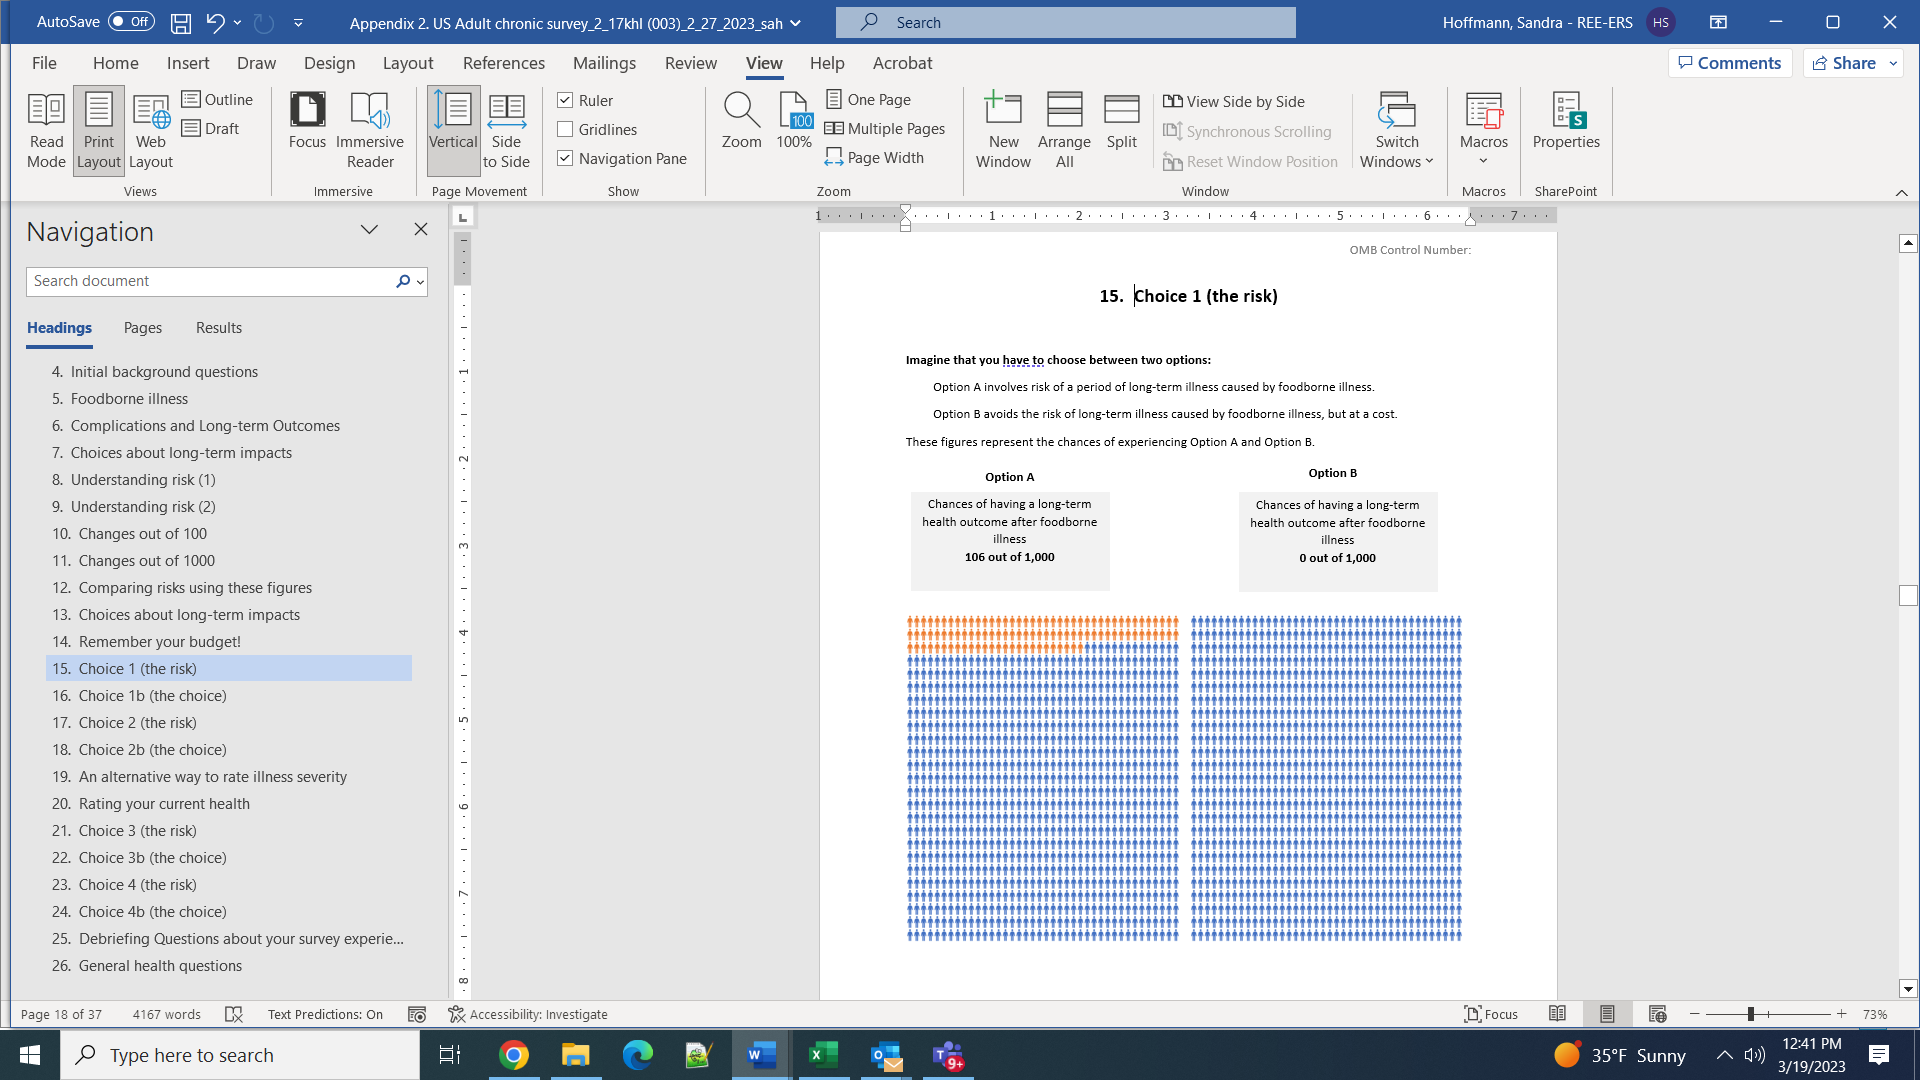Click the zoom slider in status bar

pyautogui.click(x=1750, y=1014)
